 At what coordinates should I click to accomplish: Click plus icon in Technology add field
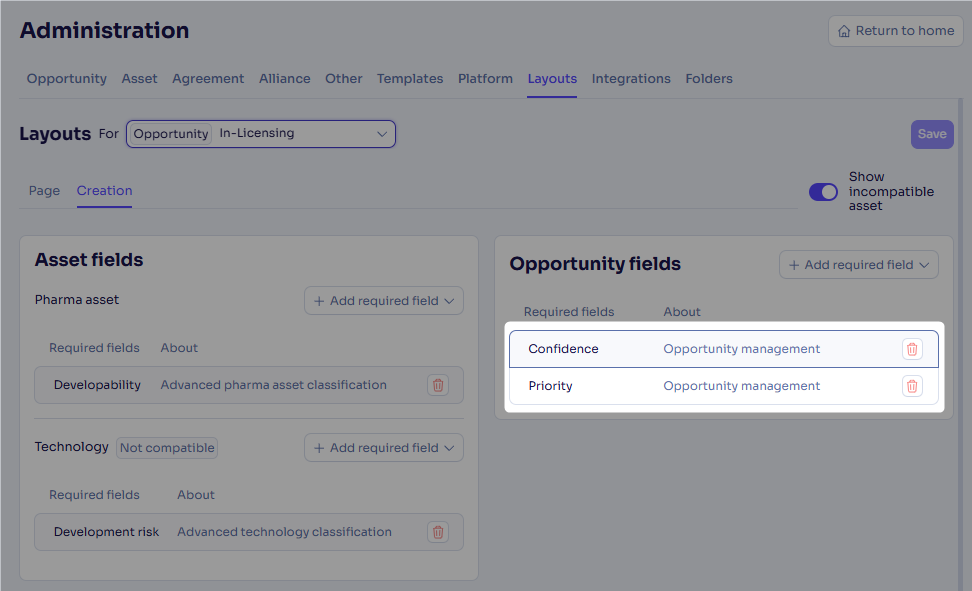pyautogui.click(x=319, y=448)
